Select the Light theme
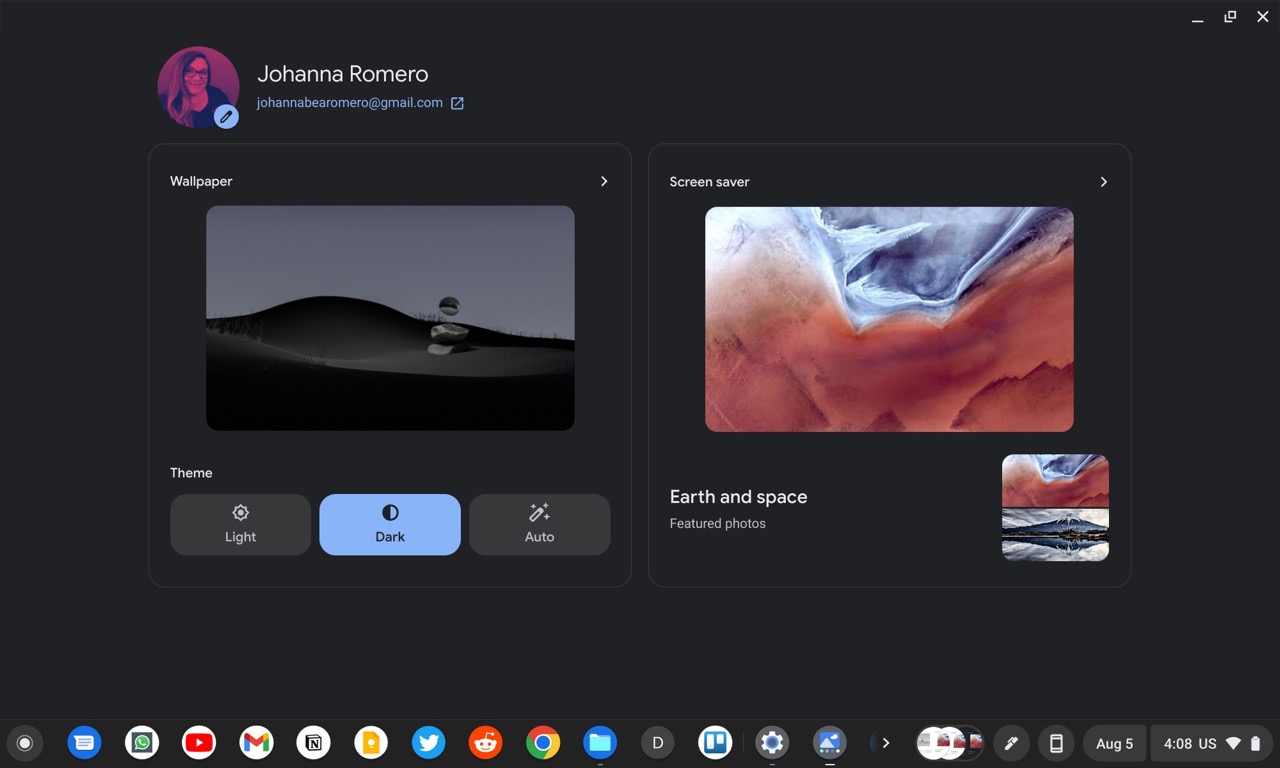Image resolution: width=1280 pixels, height=768 pixels. 240,524
